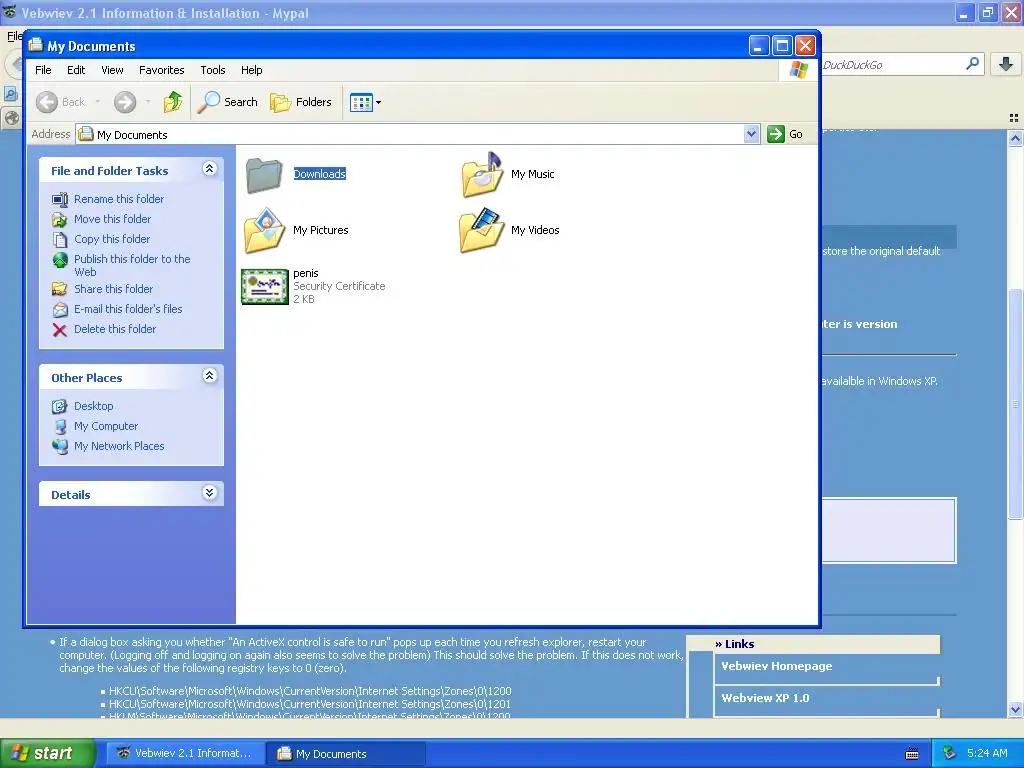Image resolution: width=1024 pixels, height=768 pixels.
Task: Click the Go button
Action: [x=786, y=134]
